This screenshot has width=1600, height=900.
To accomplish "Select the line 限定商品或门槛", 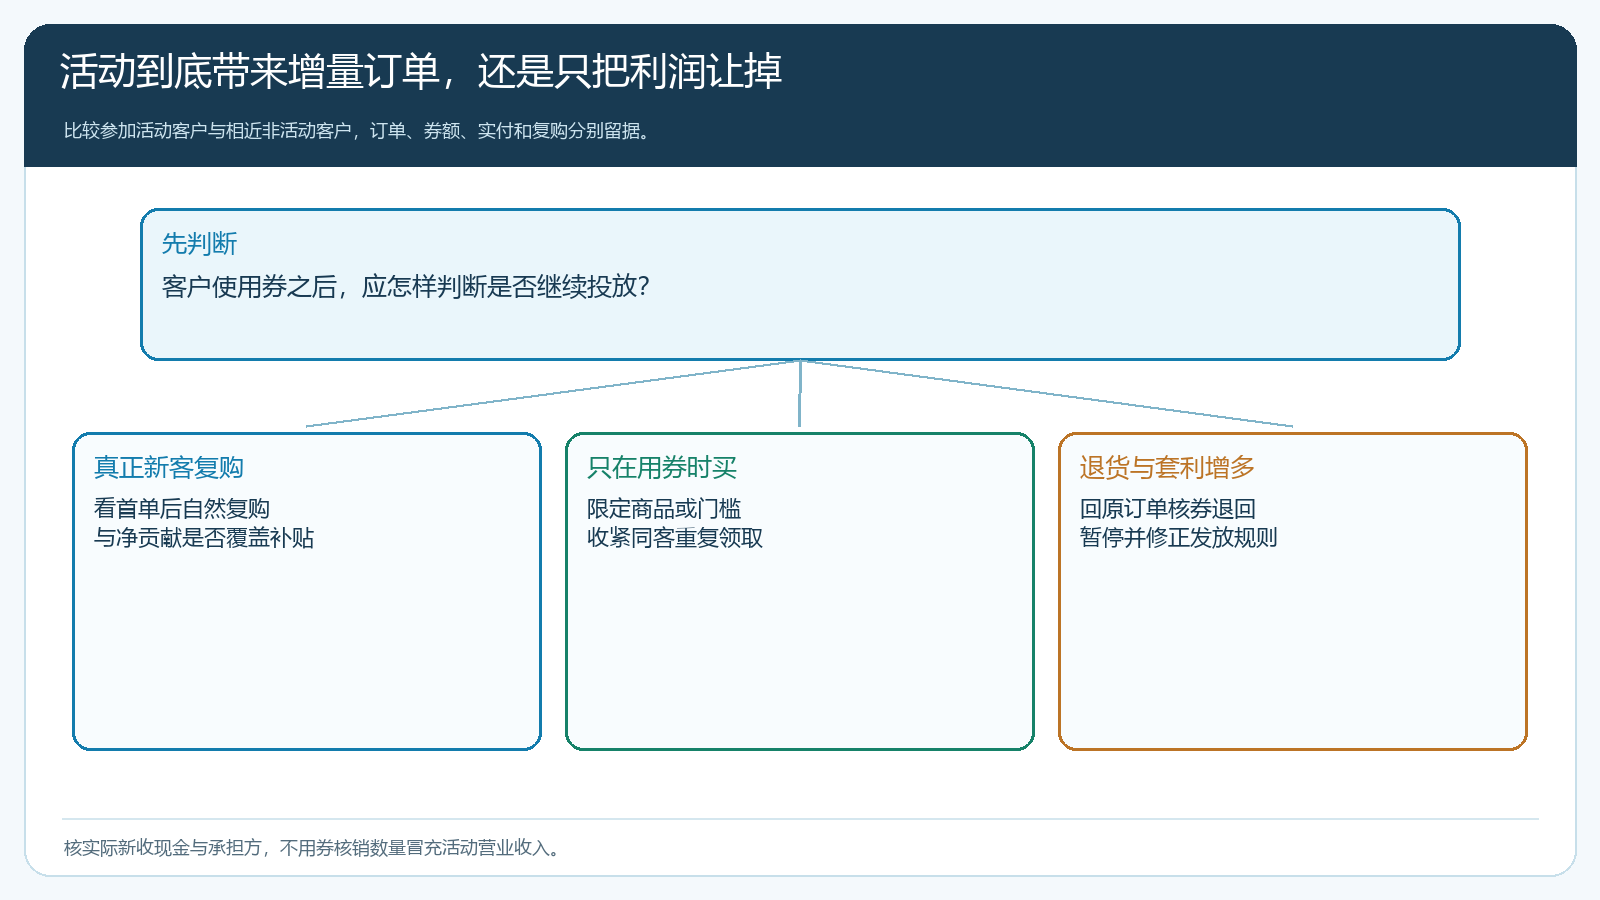I will (x=664, y=509).
